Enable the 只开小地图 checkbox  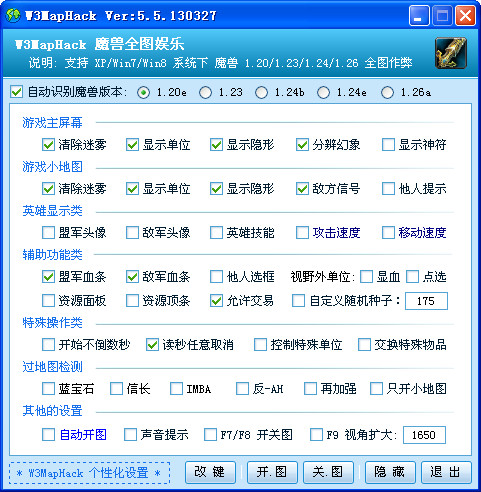(376, 389)
